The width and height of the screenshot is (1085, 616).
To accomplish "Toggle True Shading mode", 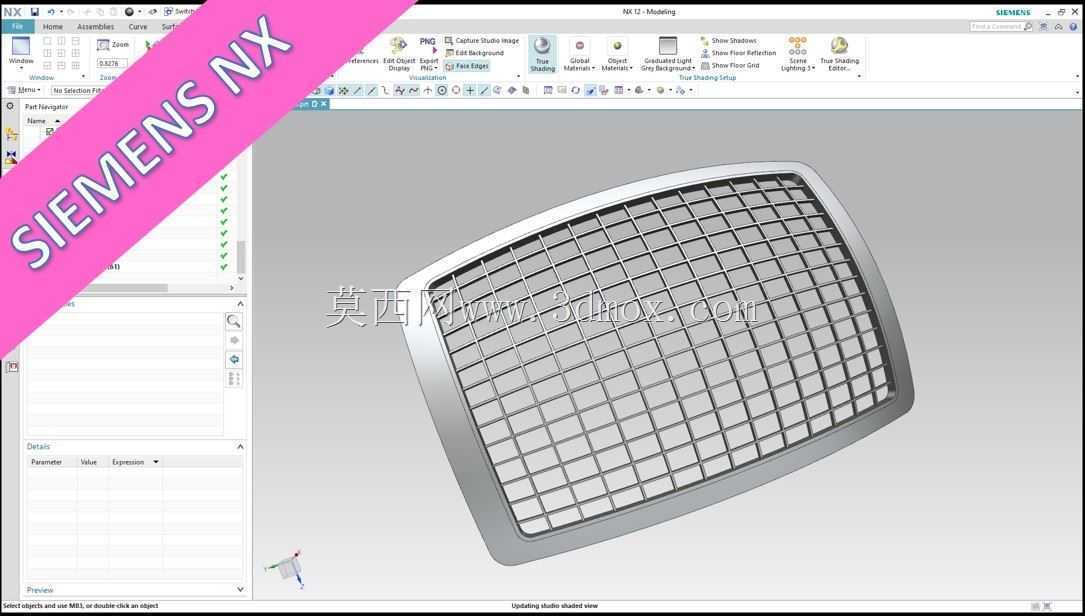I will coord(542,54).
